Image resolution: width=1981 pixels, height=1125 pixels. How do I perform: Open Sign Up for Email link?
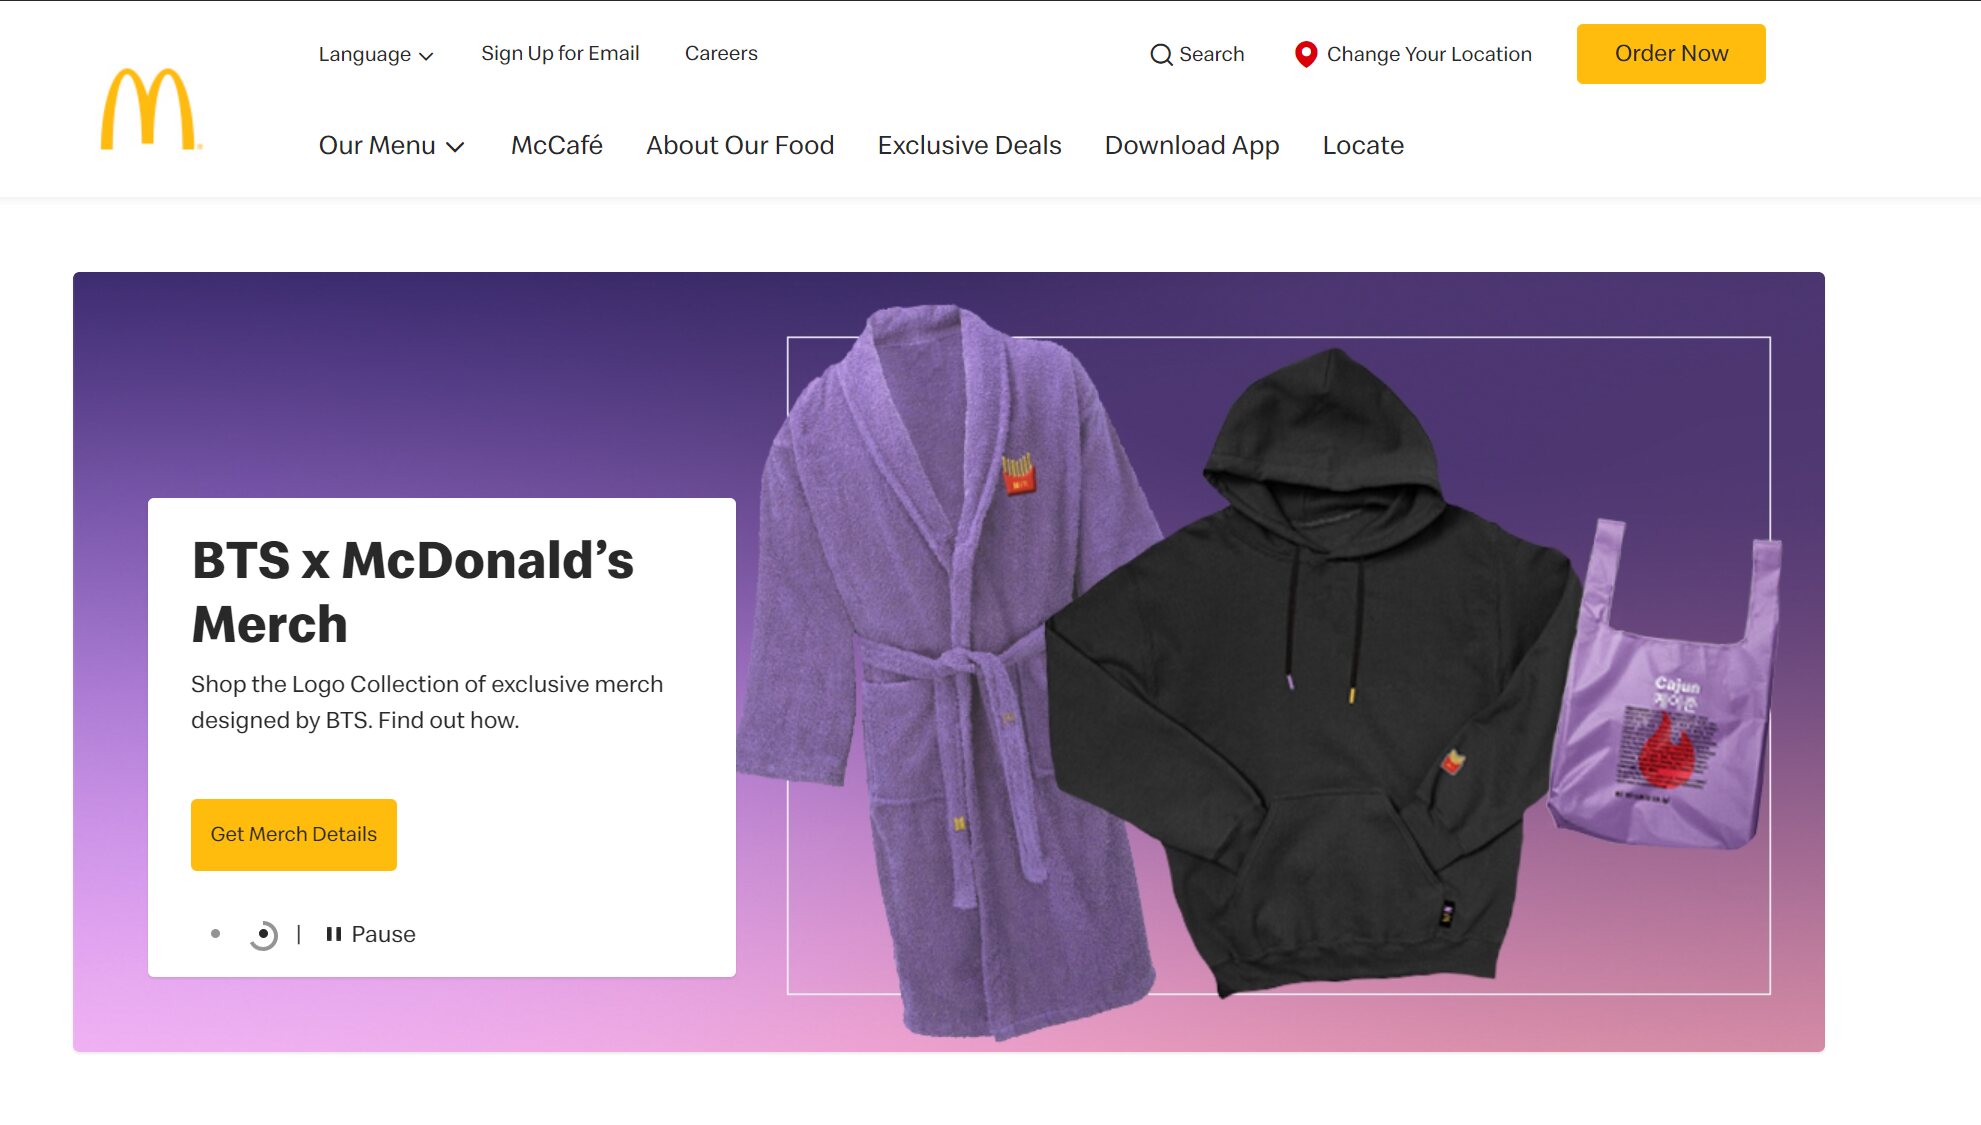click(560, 54)
